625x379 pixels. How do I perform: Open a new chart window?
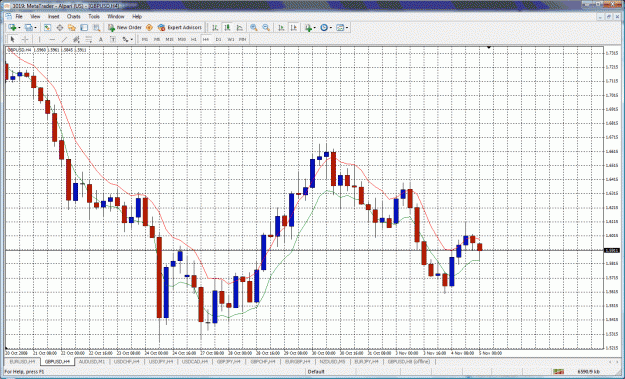pos(12,27)
